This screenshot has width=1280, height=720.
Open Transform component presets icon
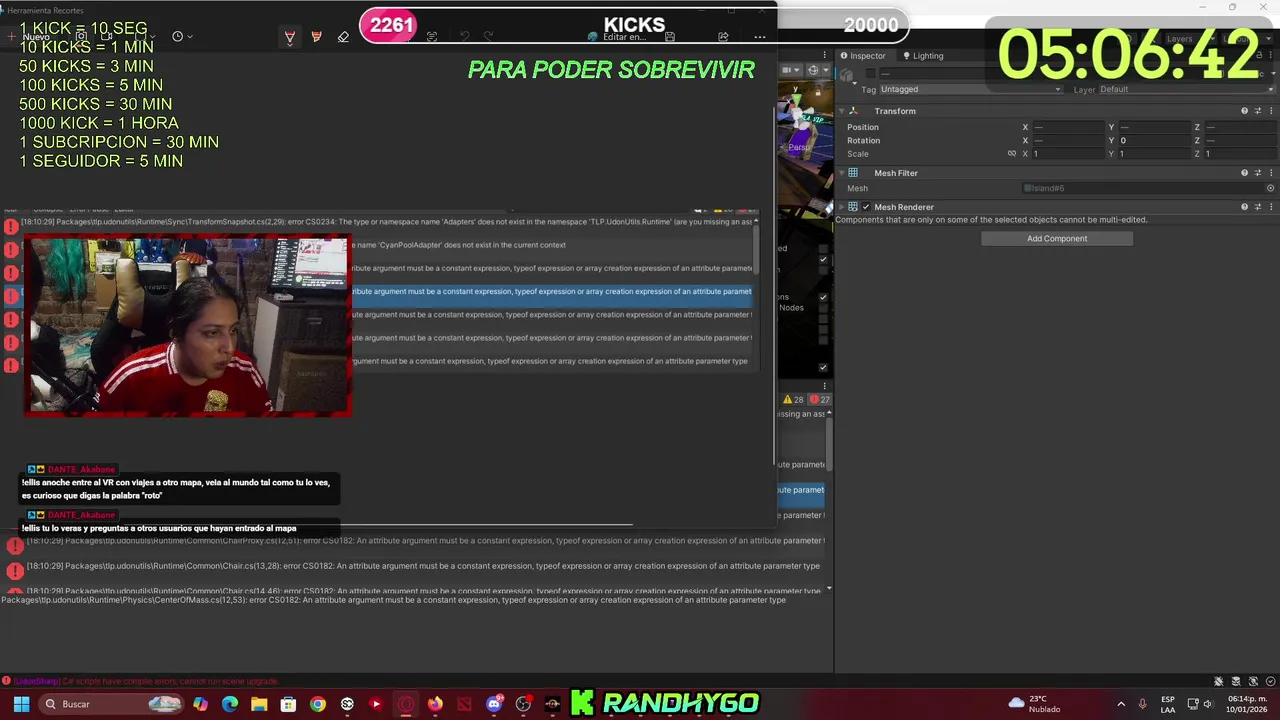click(1258, 111)
